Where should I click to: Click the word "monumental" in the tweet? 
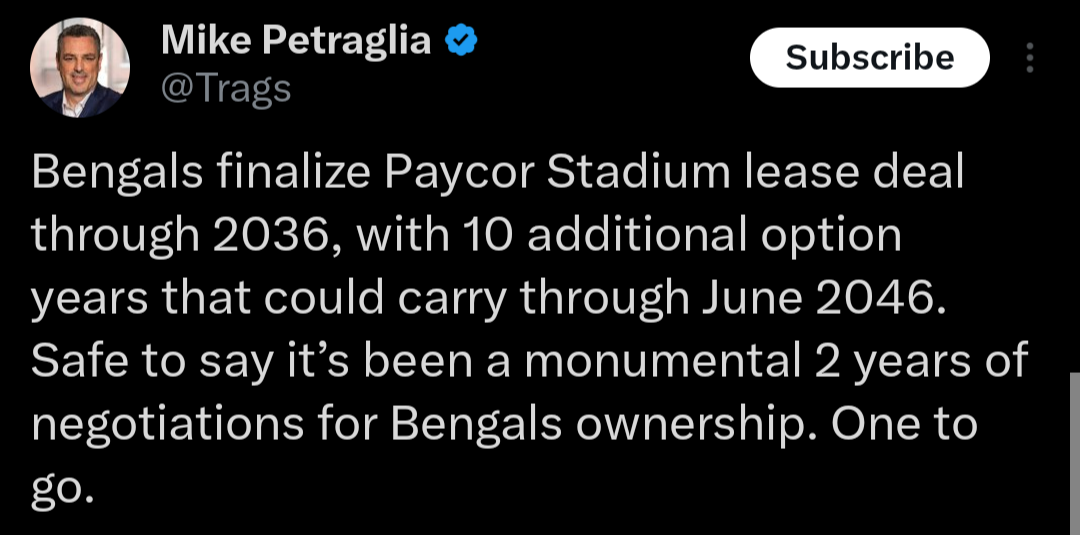click(660, 362)
